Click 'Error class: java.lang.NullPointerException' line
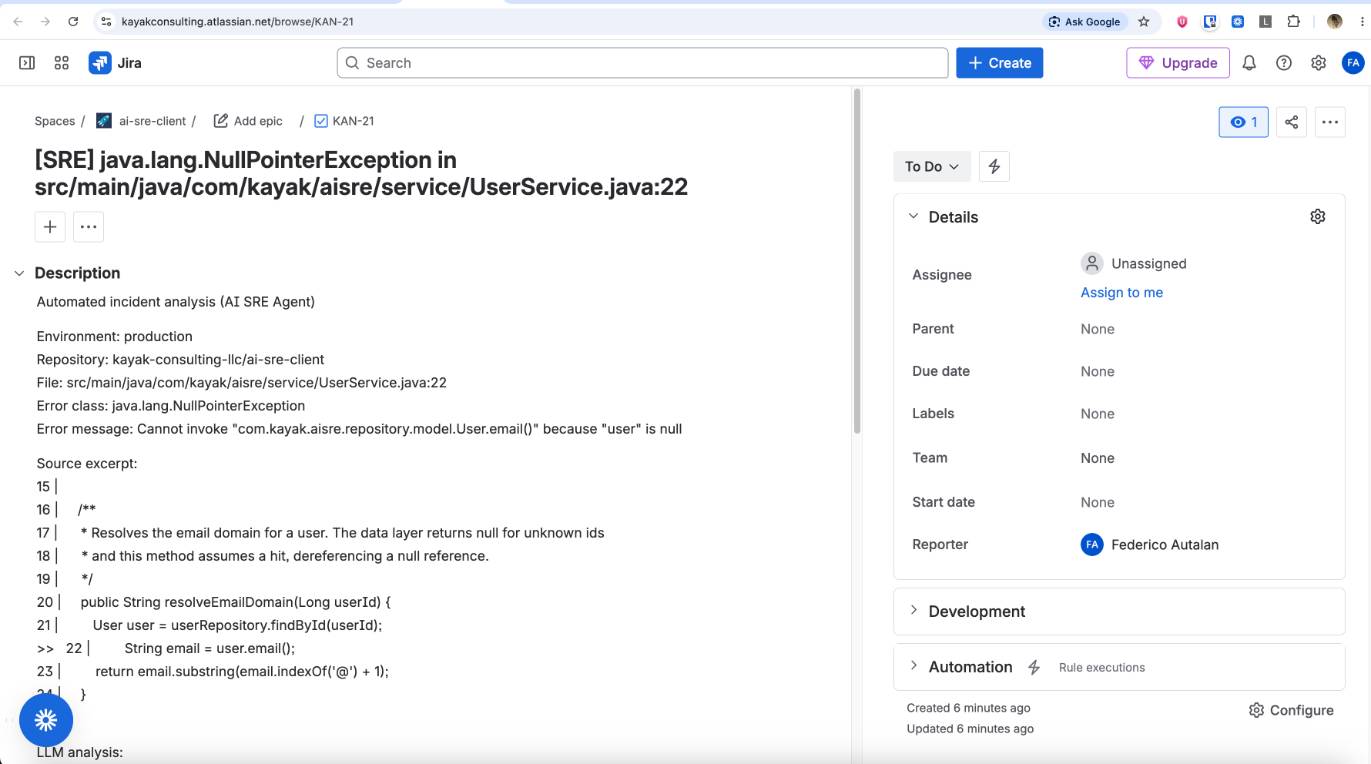Viewport: 1371px width, 764px height. click(x=171, y=406)
